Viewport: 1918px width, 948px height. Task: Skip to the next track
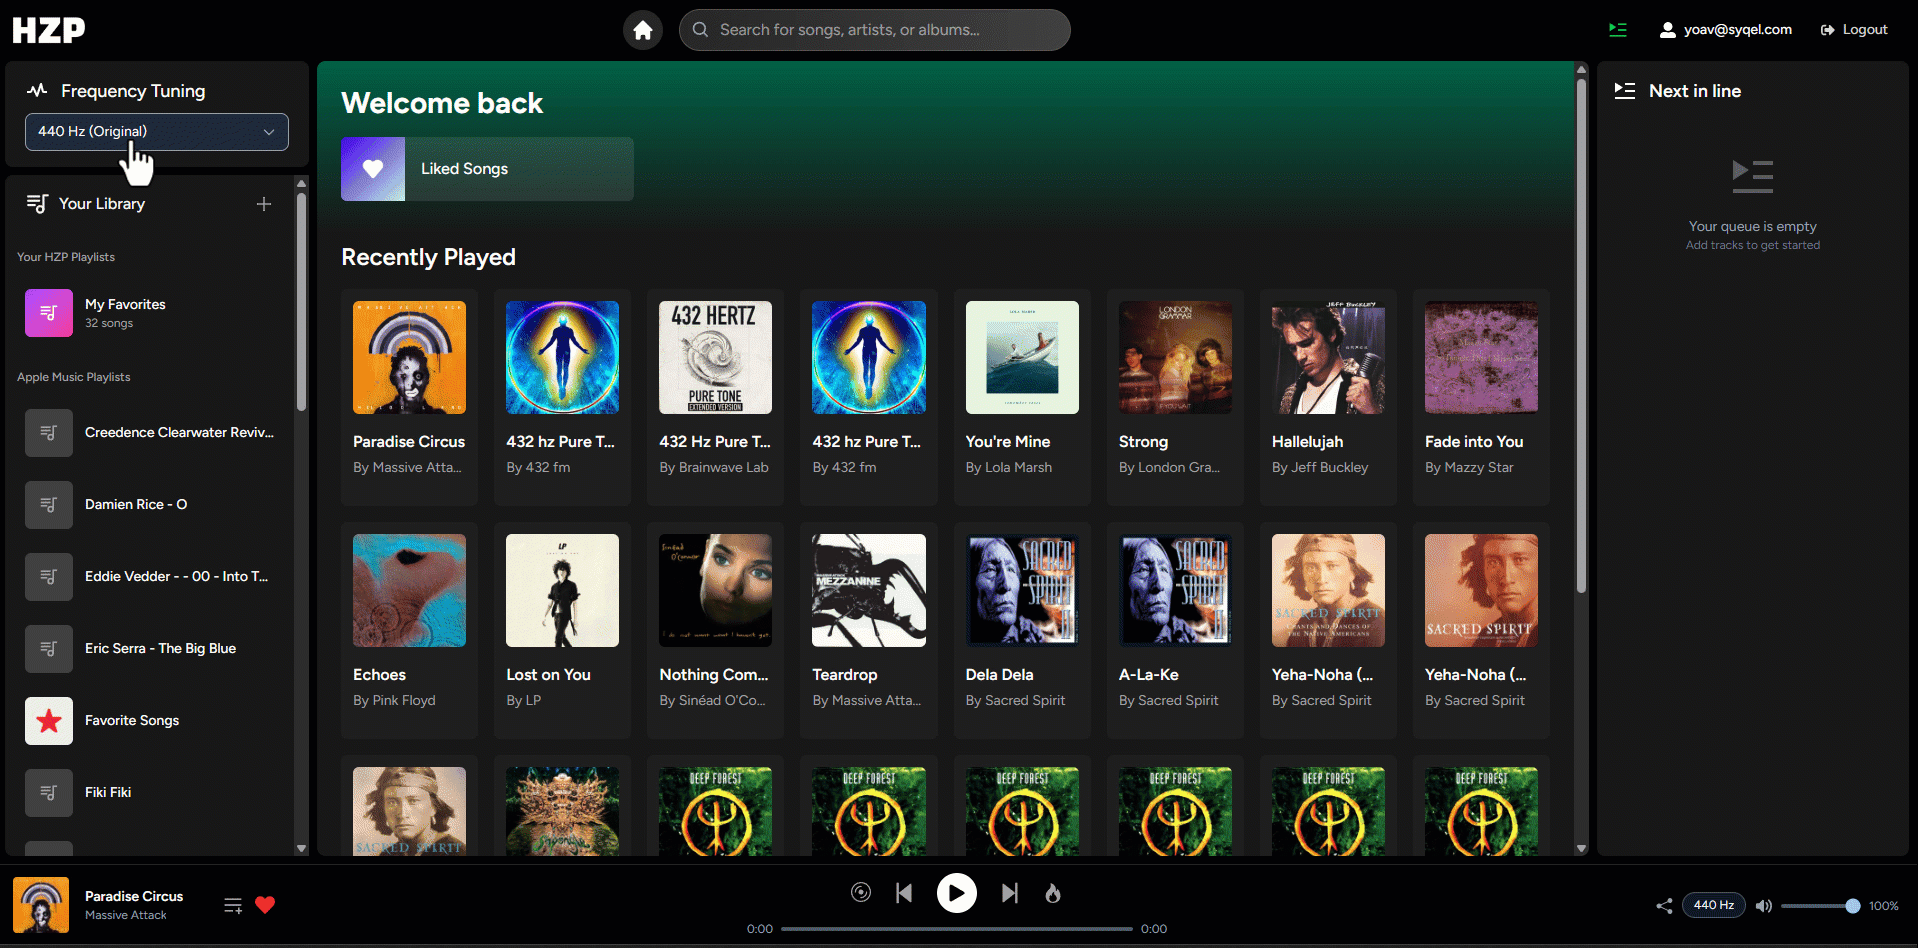(x=1010, y=893)
